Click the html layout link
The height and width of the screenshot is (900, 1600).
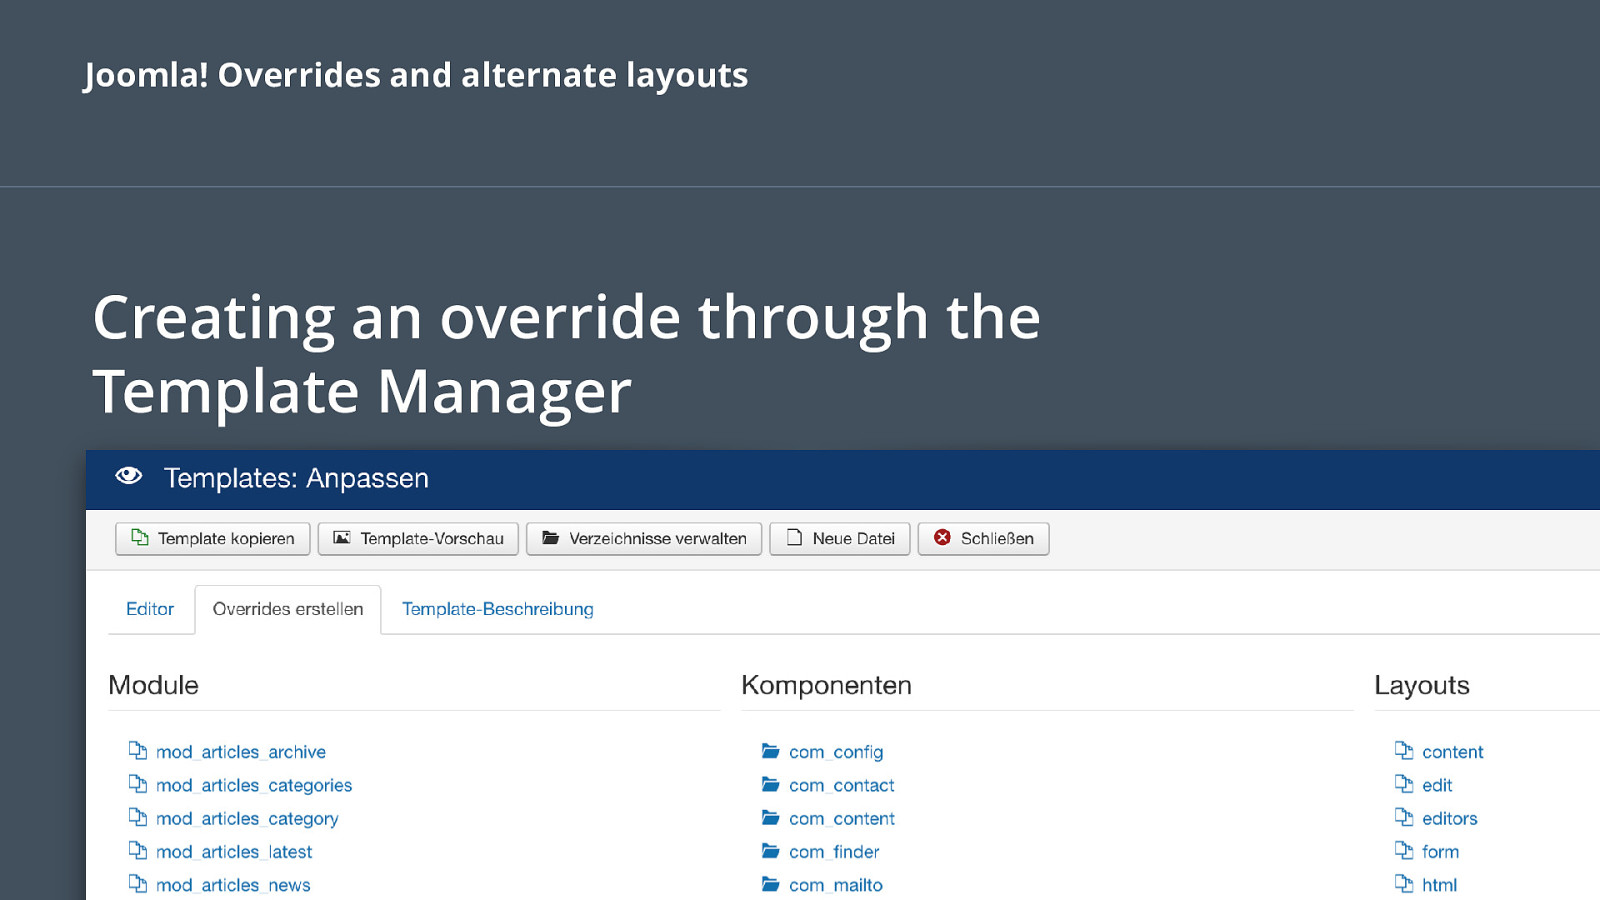(1440, 885)
